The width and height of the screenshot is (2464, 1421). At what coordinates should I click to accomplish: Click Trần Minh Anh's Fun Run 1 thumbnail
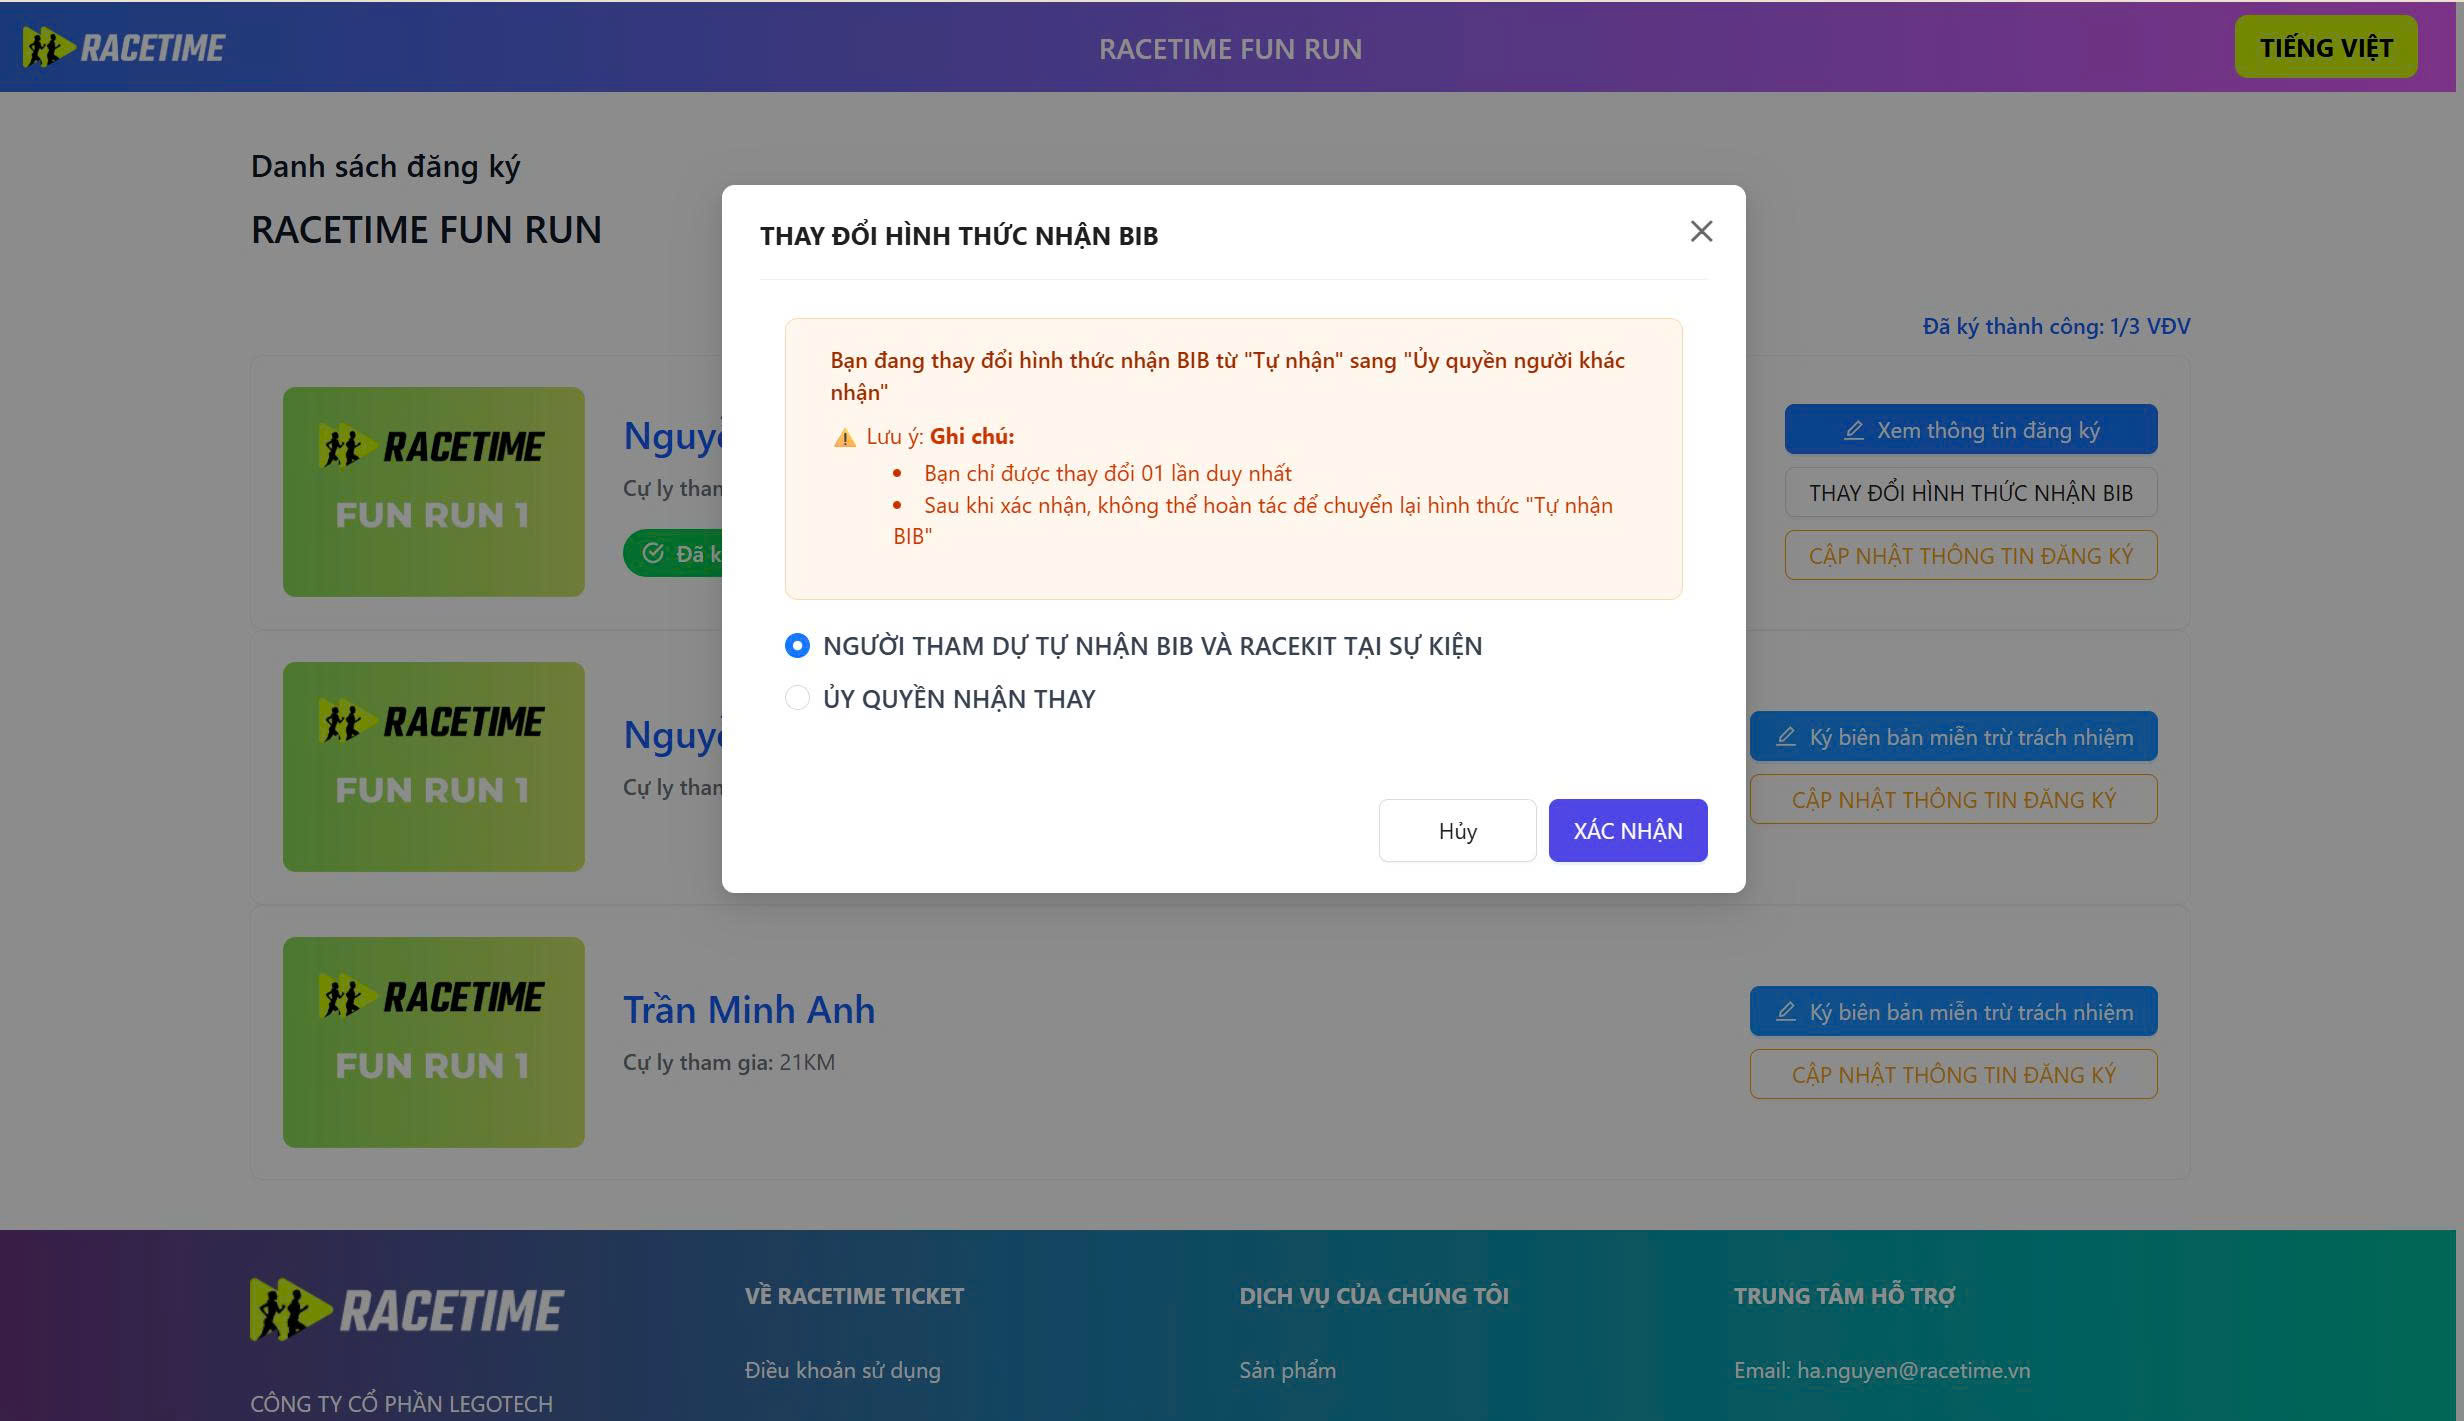pyautogui.click(x=434, y=1042)
